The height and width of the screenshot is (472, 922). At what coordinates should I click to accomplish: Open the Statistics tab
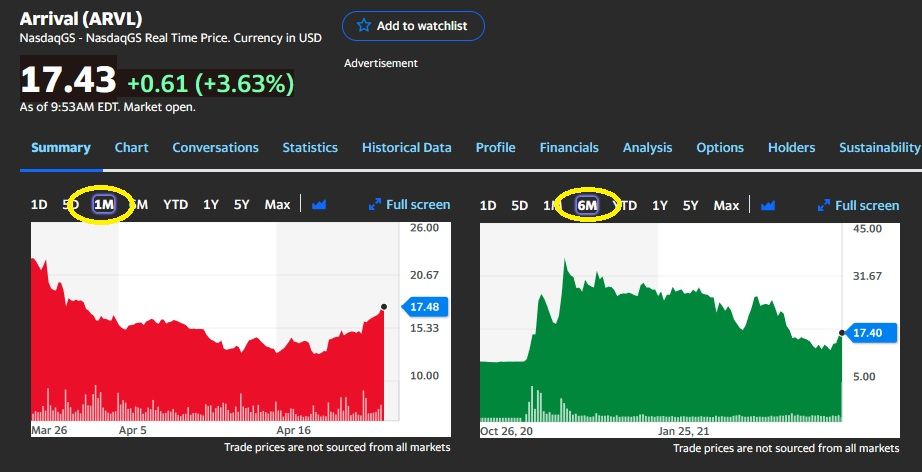[x=310, y=148]
